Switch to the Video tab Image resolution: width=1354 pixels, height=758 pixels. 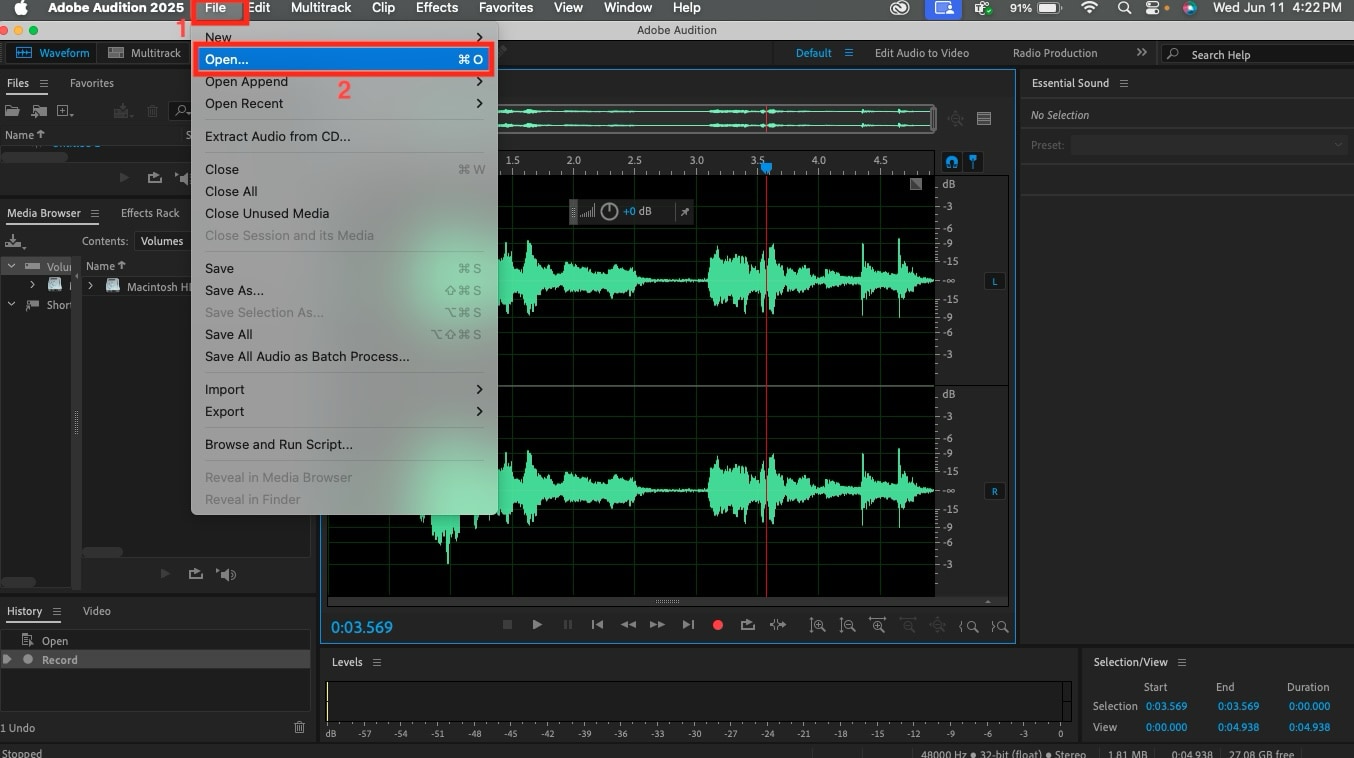(x=97, y=611)
